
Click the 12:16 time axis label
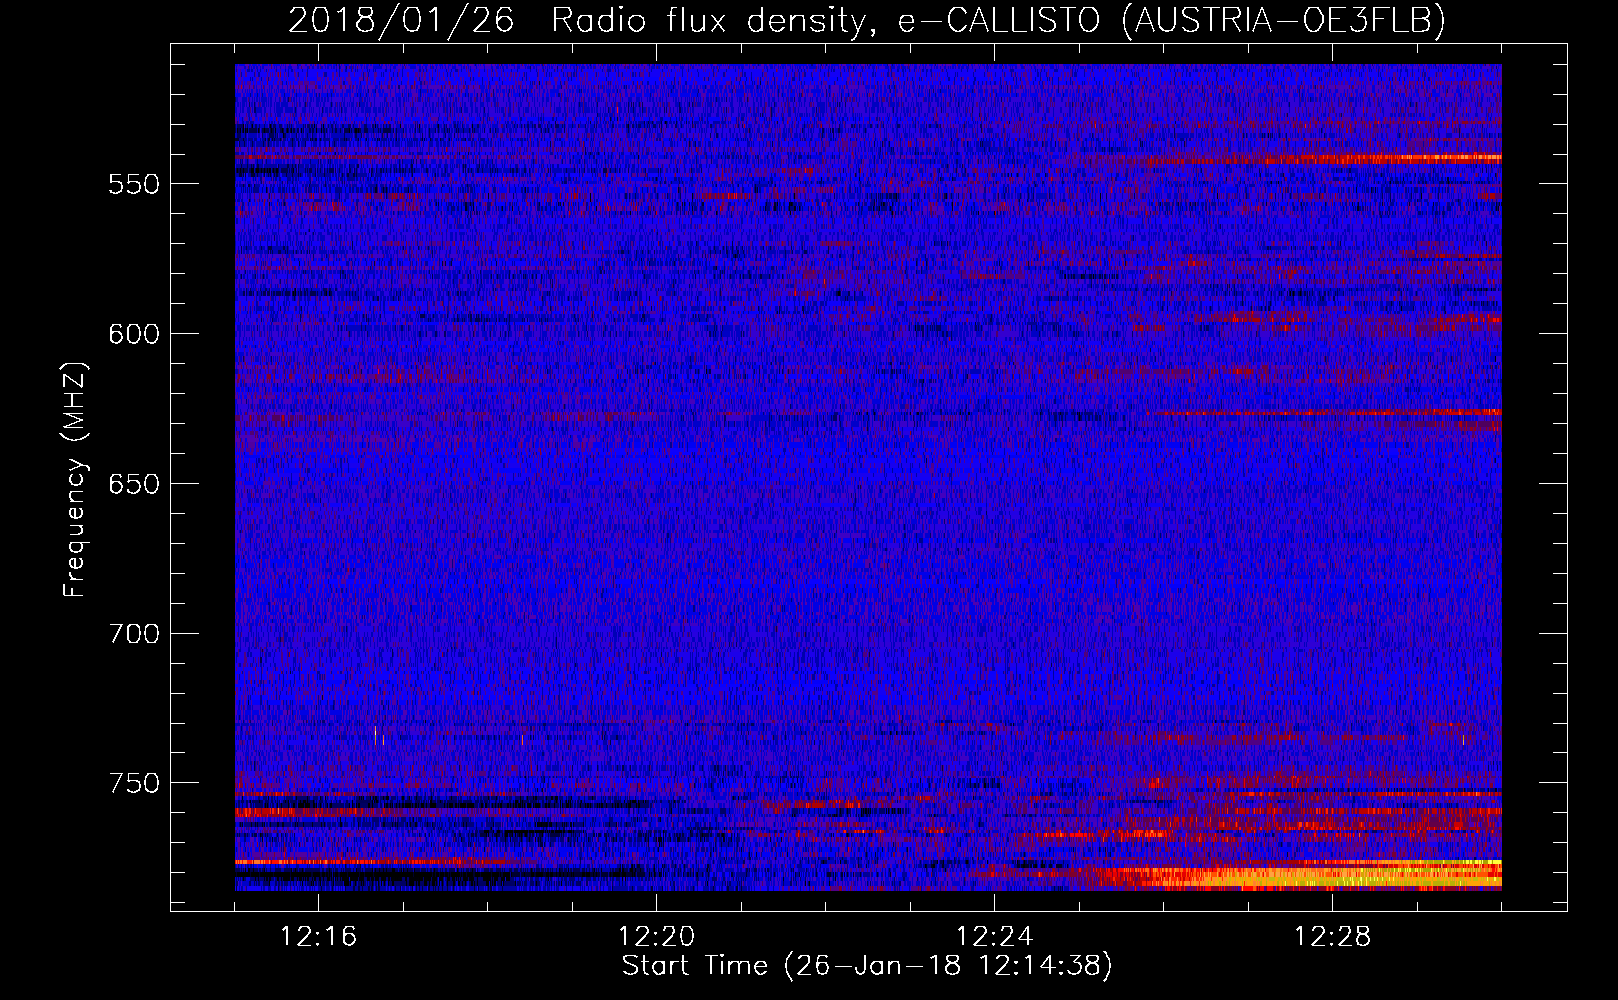(318, 937)
